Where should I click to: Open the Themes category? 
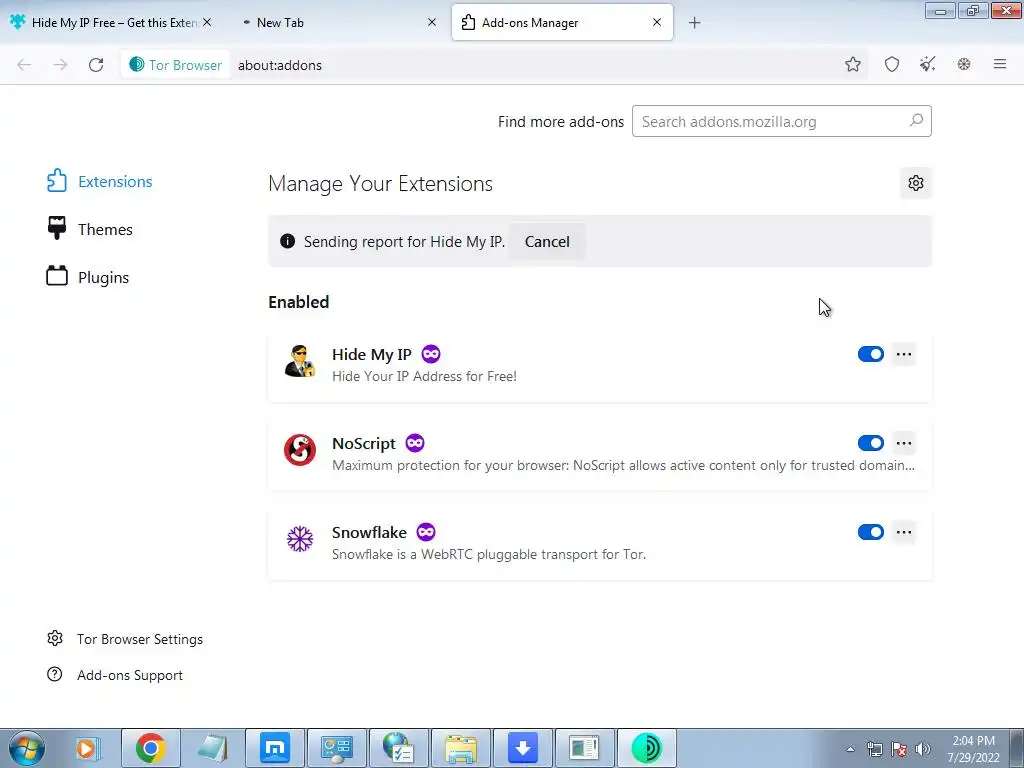pyautogui.click(x=89, y=229)
